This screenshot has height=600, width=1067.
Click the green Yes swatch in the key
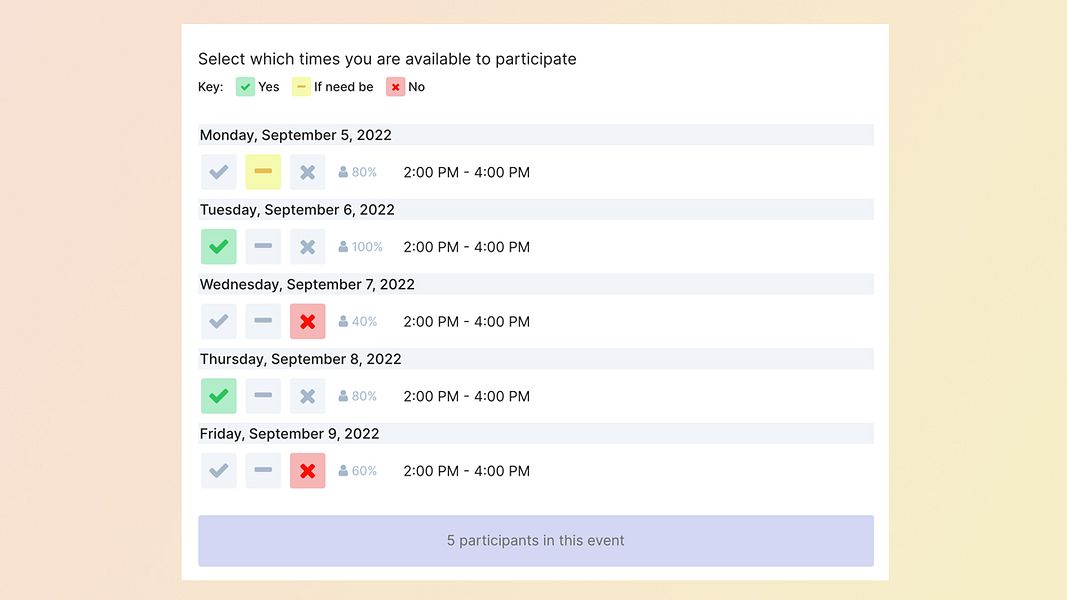tap(245, 87)
